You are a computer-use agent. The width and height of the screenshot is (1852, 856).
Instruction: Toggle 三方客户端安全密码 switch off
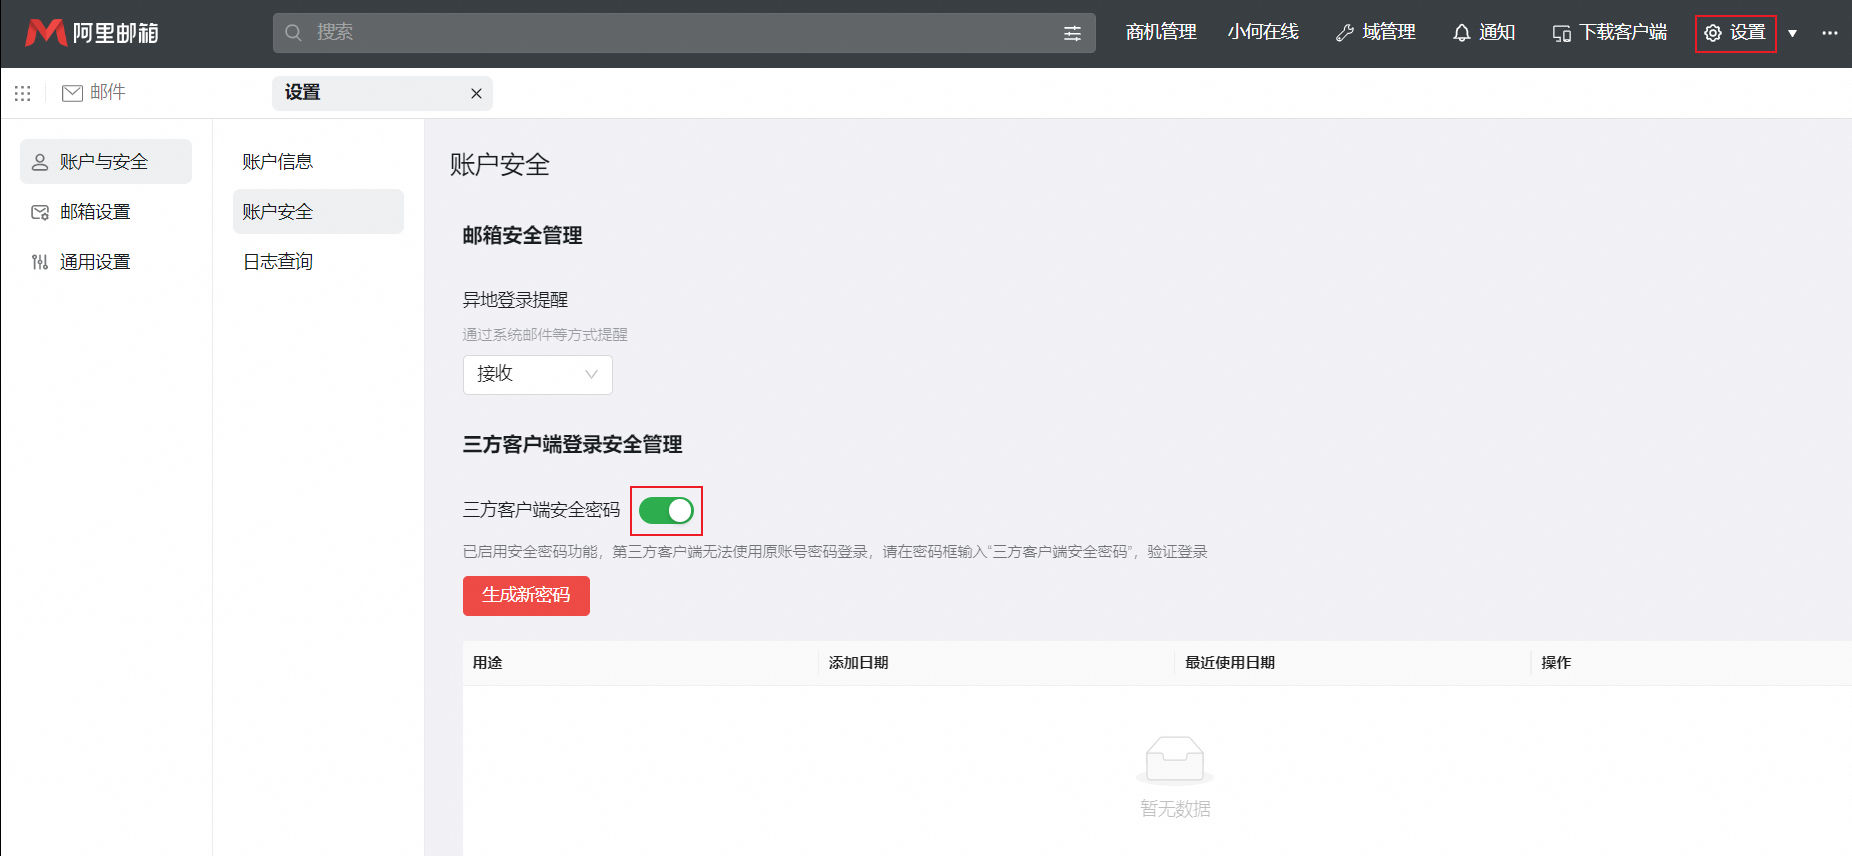[x=666, y=511]
